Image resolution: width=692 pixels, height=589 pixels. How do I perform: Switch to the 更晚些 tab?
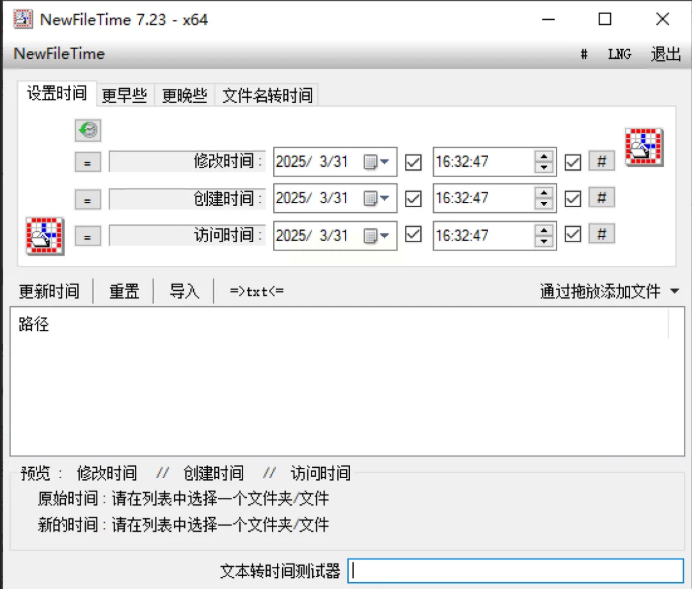(184, 95)
